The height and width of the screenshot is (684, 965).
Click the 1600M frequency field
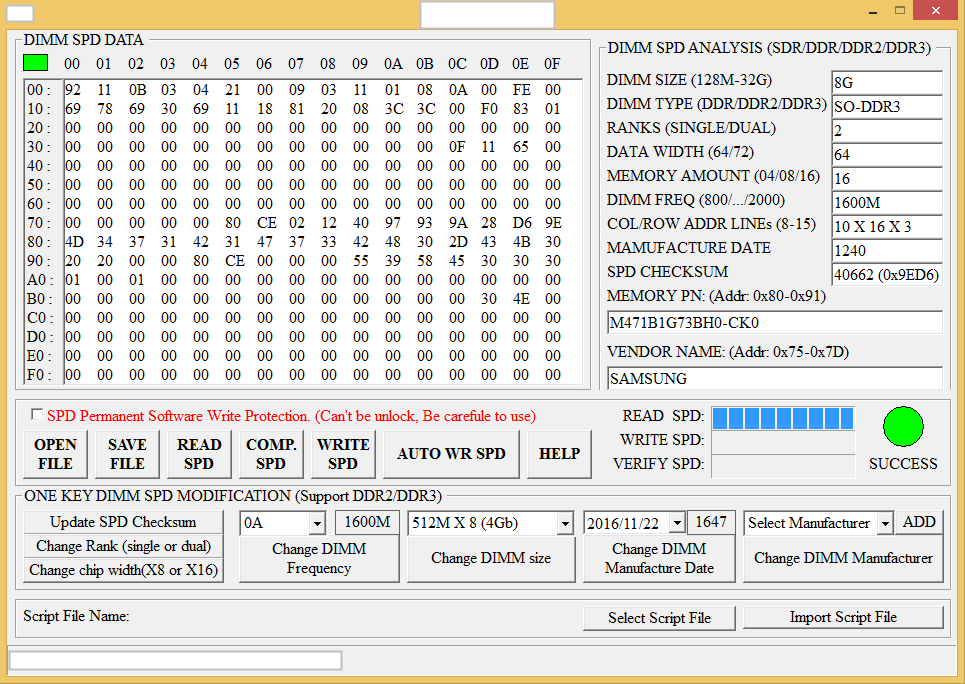pos(367,522)
